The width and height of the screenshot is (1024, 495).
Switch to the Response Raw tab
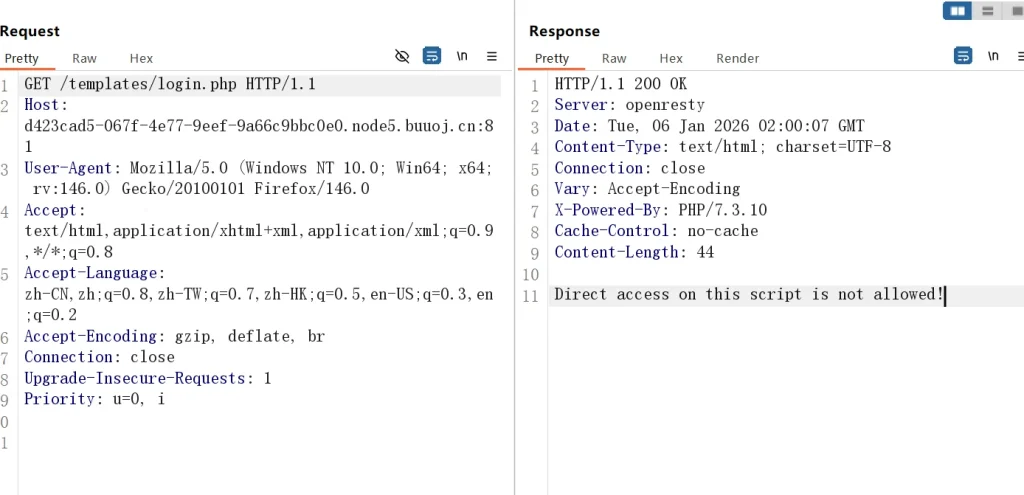pyautogui.click(x=614, y=59)
